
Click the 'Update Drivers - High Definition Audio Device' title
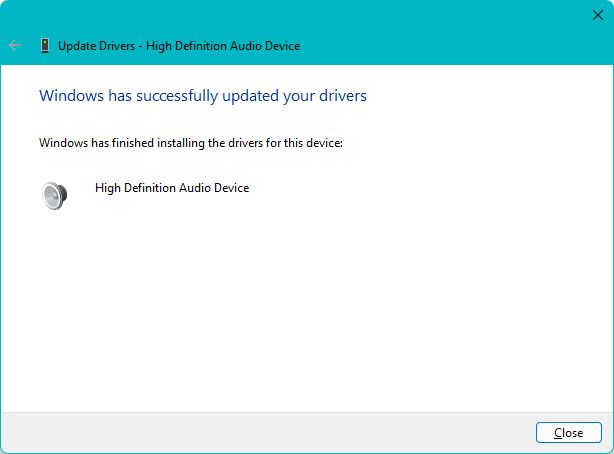coord(179,46)
